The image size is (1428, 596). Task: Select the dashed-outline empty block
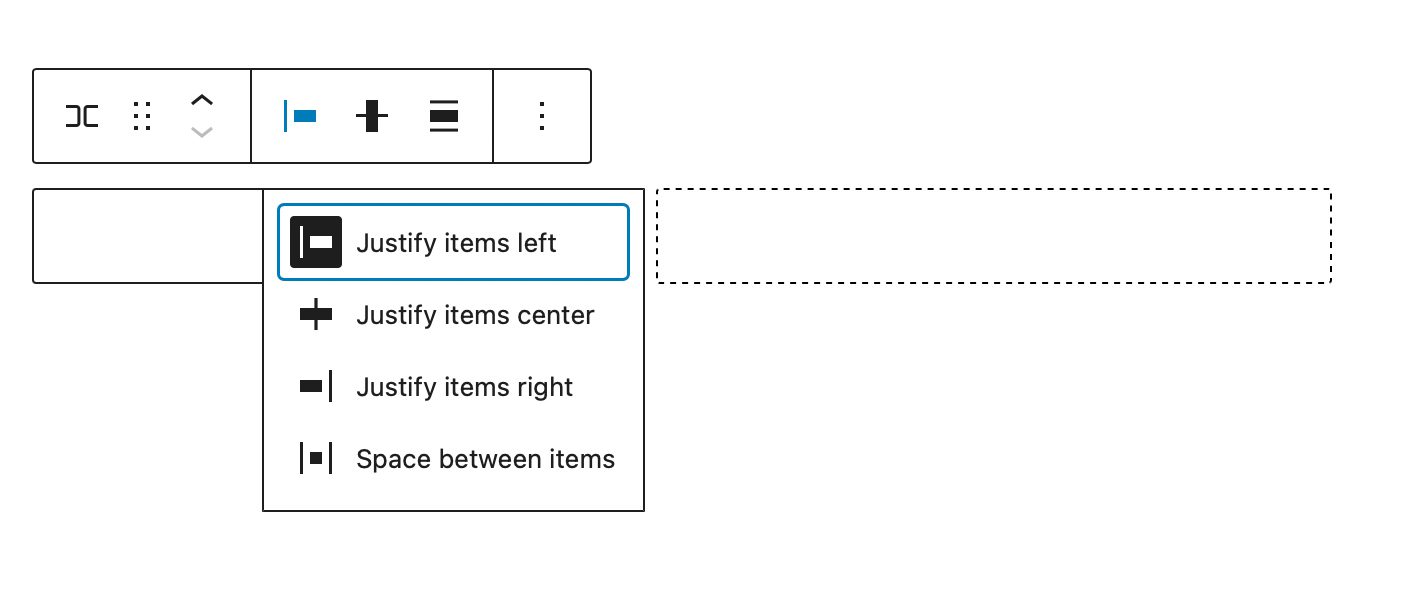(x=993, y=236)
